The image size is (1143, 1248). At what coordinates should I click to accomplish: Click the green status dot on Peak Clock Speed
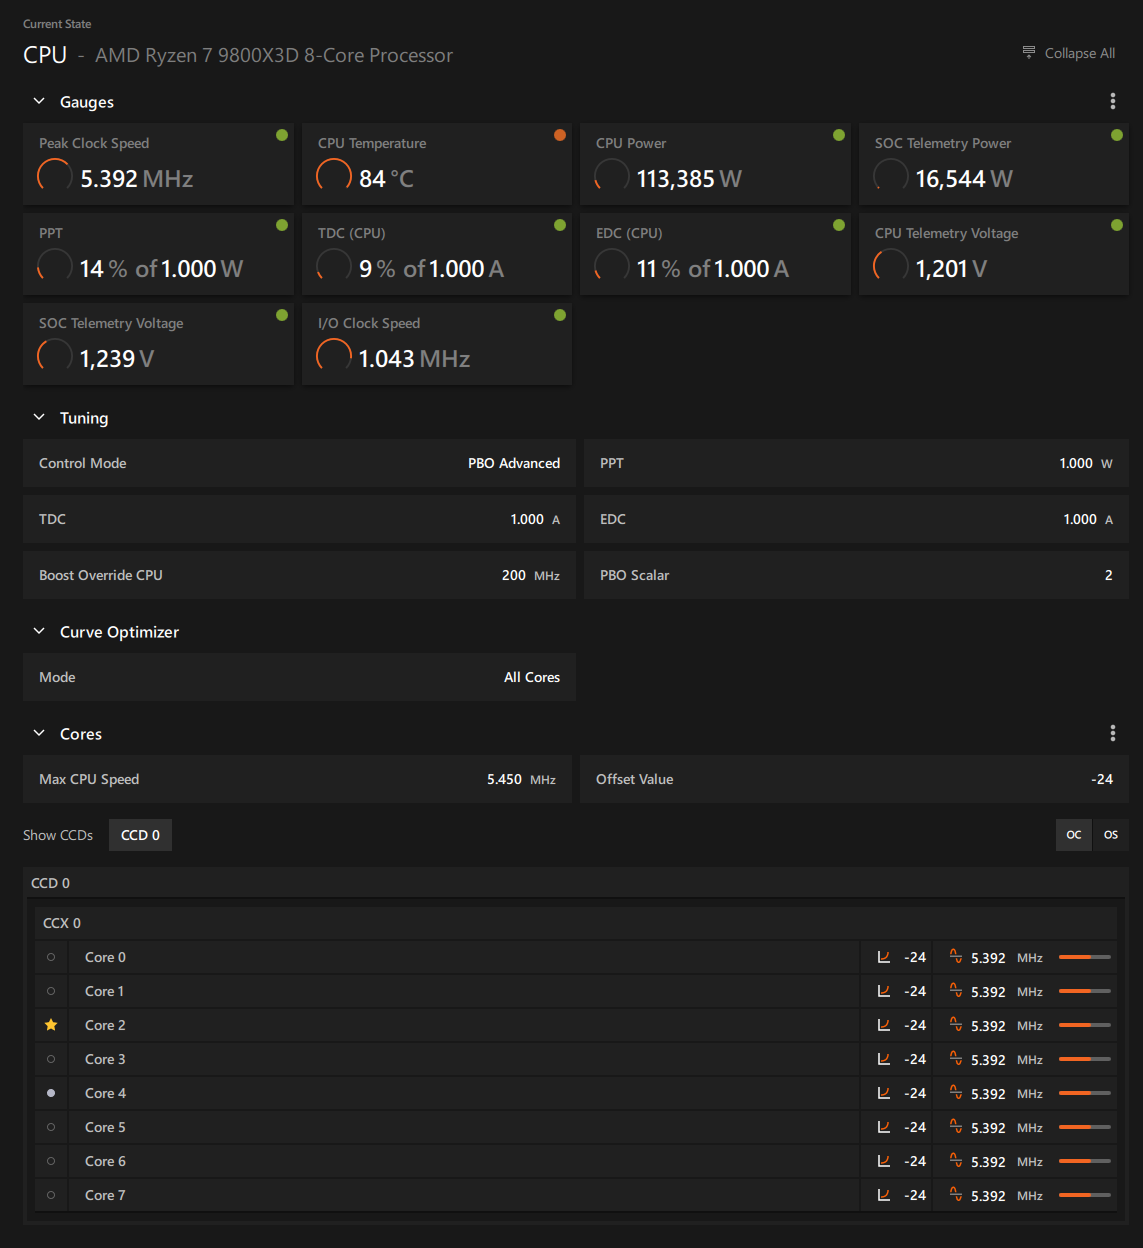[x=282, y=135]
